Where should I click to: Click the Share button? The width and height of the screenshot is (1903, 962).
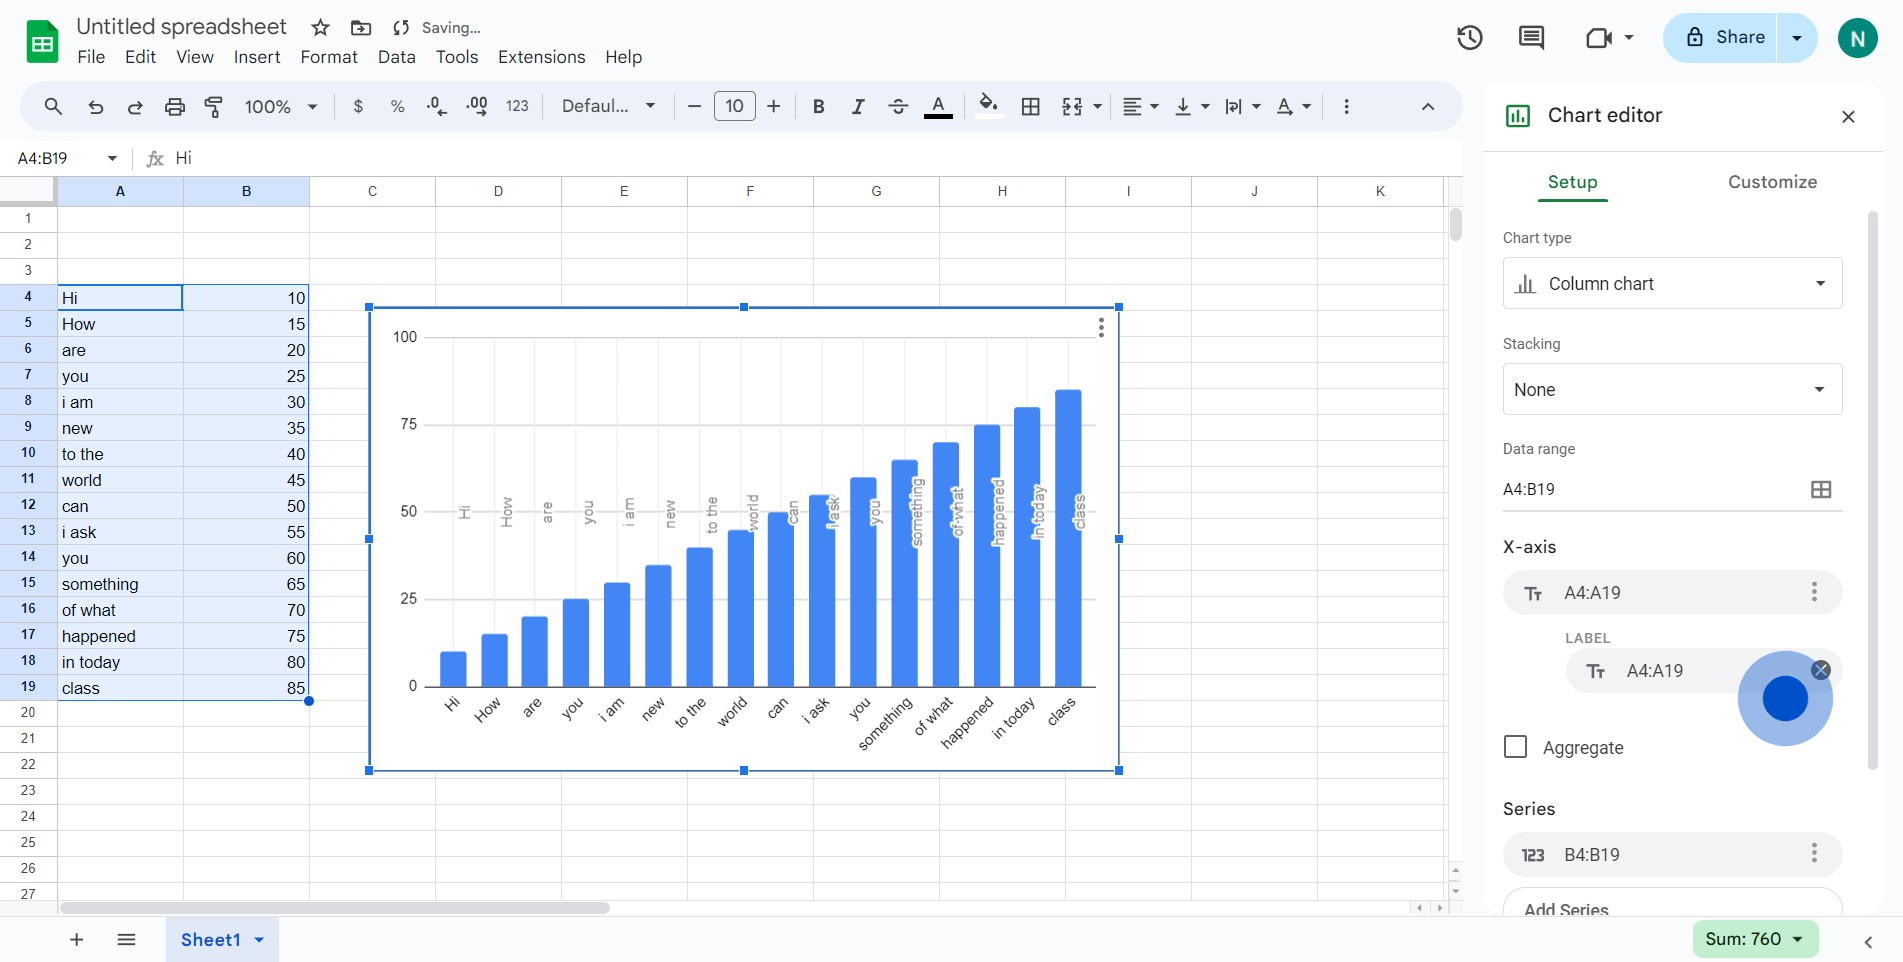(x=1724, y=38)
